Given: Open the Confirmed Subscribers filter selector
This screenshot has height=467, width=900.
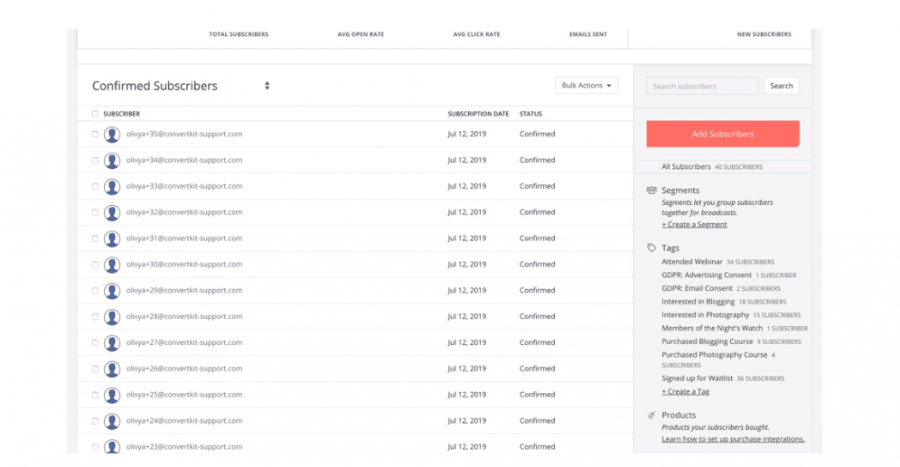Looking at the screenshot, I should (181, 86).
